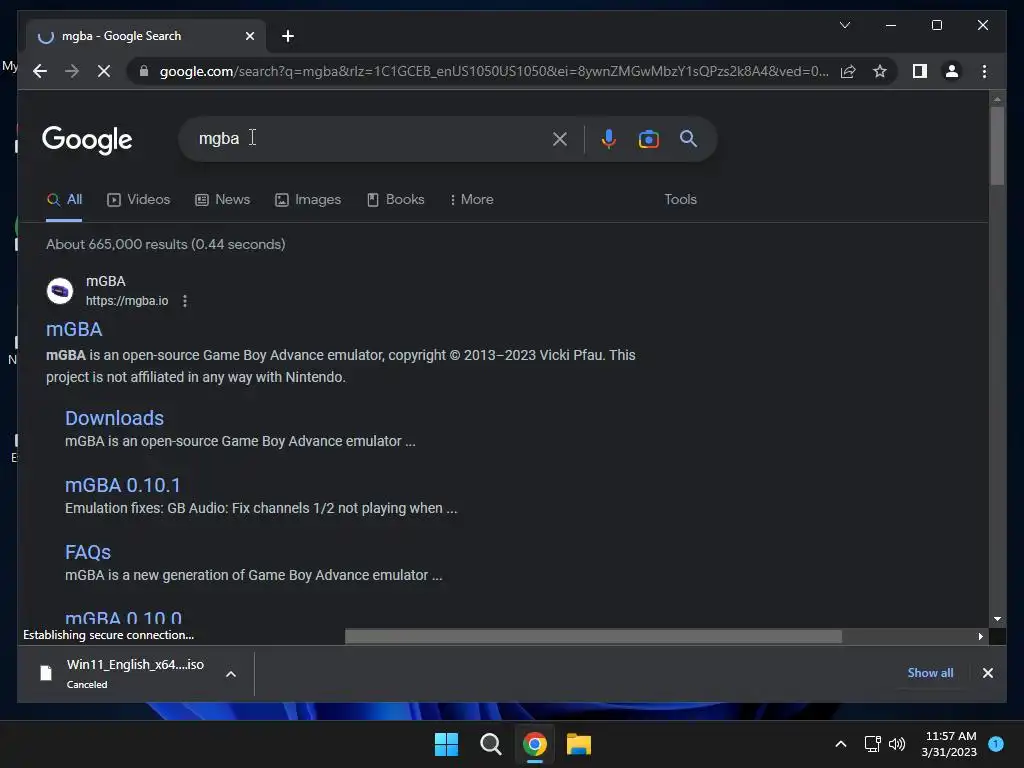This screenshot has width=1024, height=768.
Task: Close the mgba - Google Search tab
Action: click(x=249, y=36)
